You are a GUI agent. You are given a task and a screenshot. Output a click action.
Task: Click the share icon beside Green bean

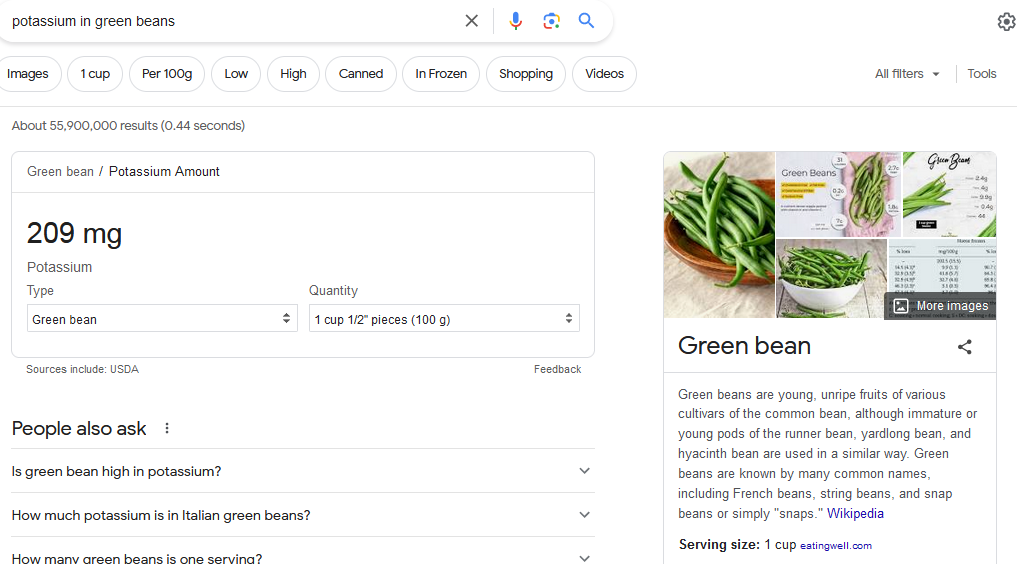click(964, 347)
